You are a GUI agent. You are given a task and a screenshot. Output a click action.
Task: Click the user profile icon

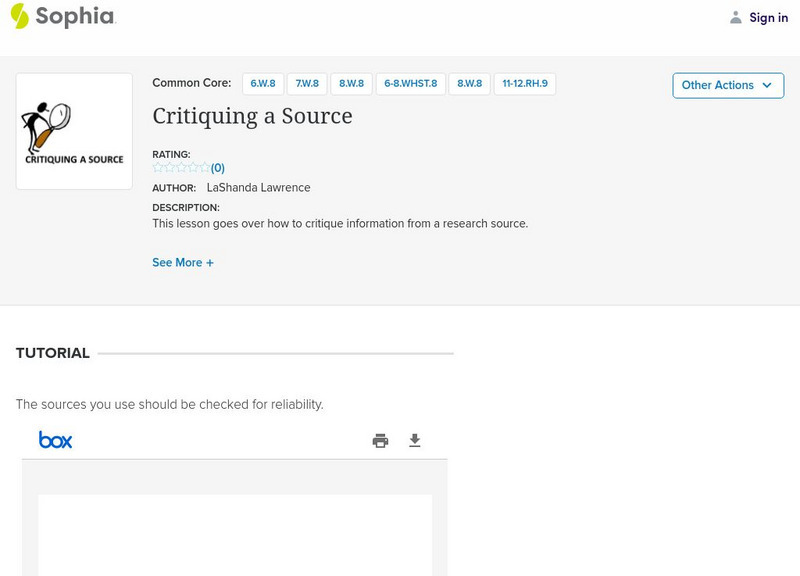tap(736, 17)
